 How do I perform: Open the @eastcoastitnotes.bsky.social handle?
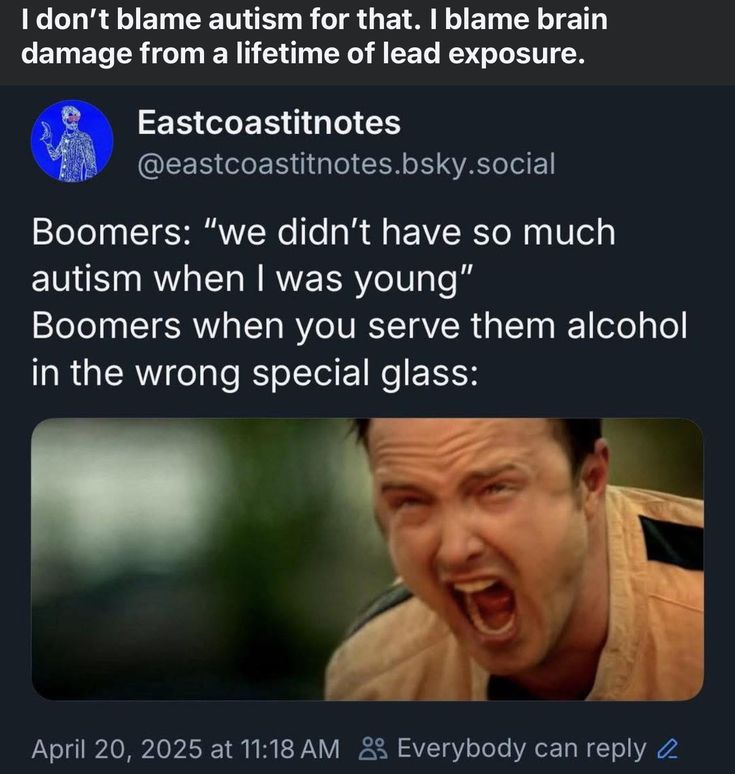[x=344, y=162]
